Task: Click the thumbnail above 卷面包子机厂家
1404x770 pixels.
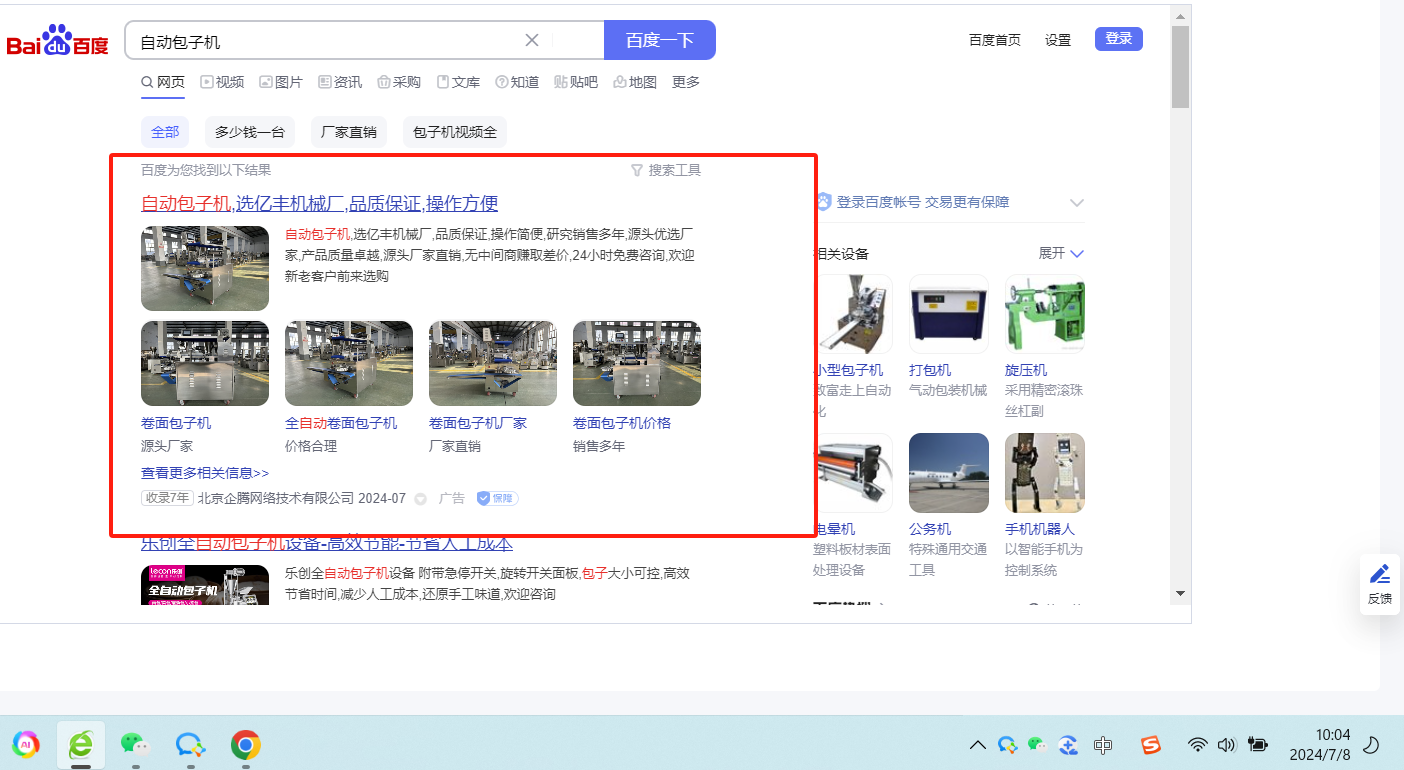Action: coord(493,363)
